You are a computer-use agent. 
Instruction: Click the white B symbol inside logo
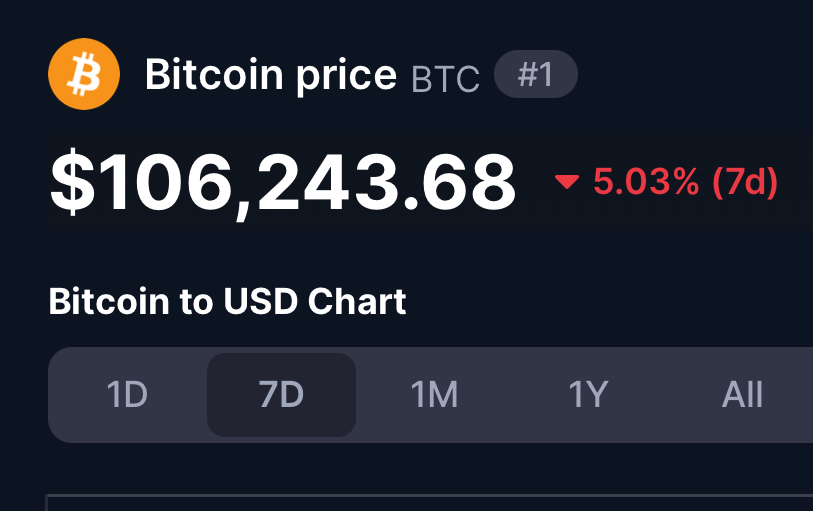pos(84,74)
